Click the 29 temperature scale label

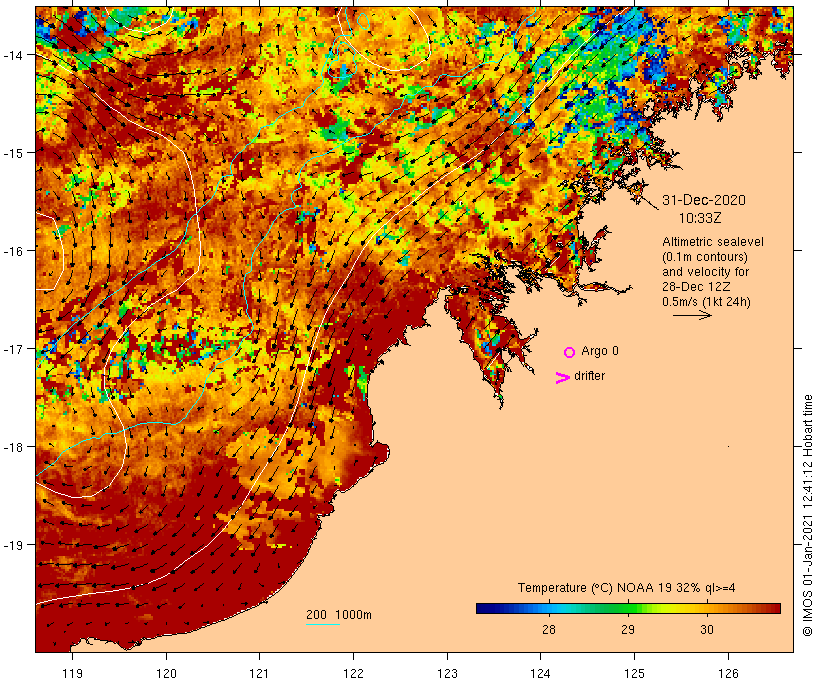click(628, 629)
